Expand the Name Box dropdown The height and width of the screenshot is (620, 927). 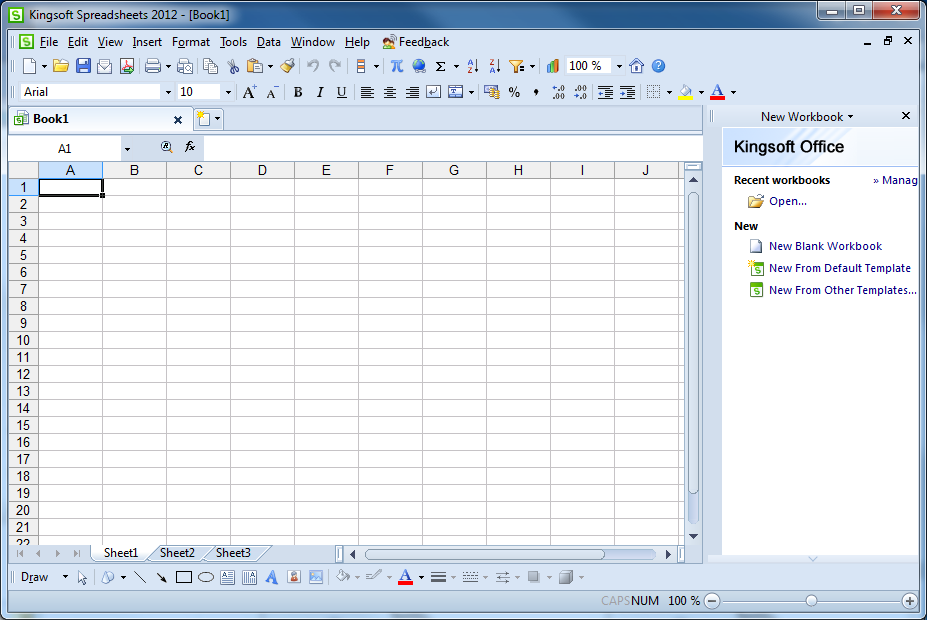127,149
